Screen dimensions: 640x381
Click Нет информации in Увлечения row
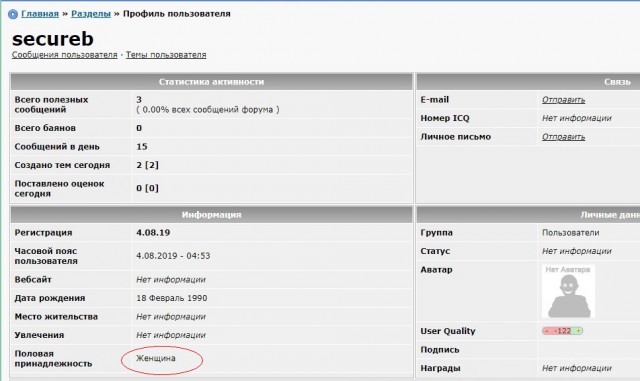coord(171,335)
